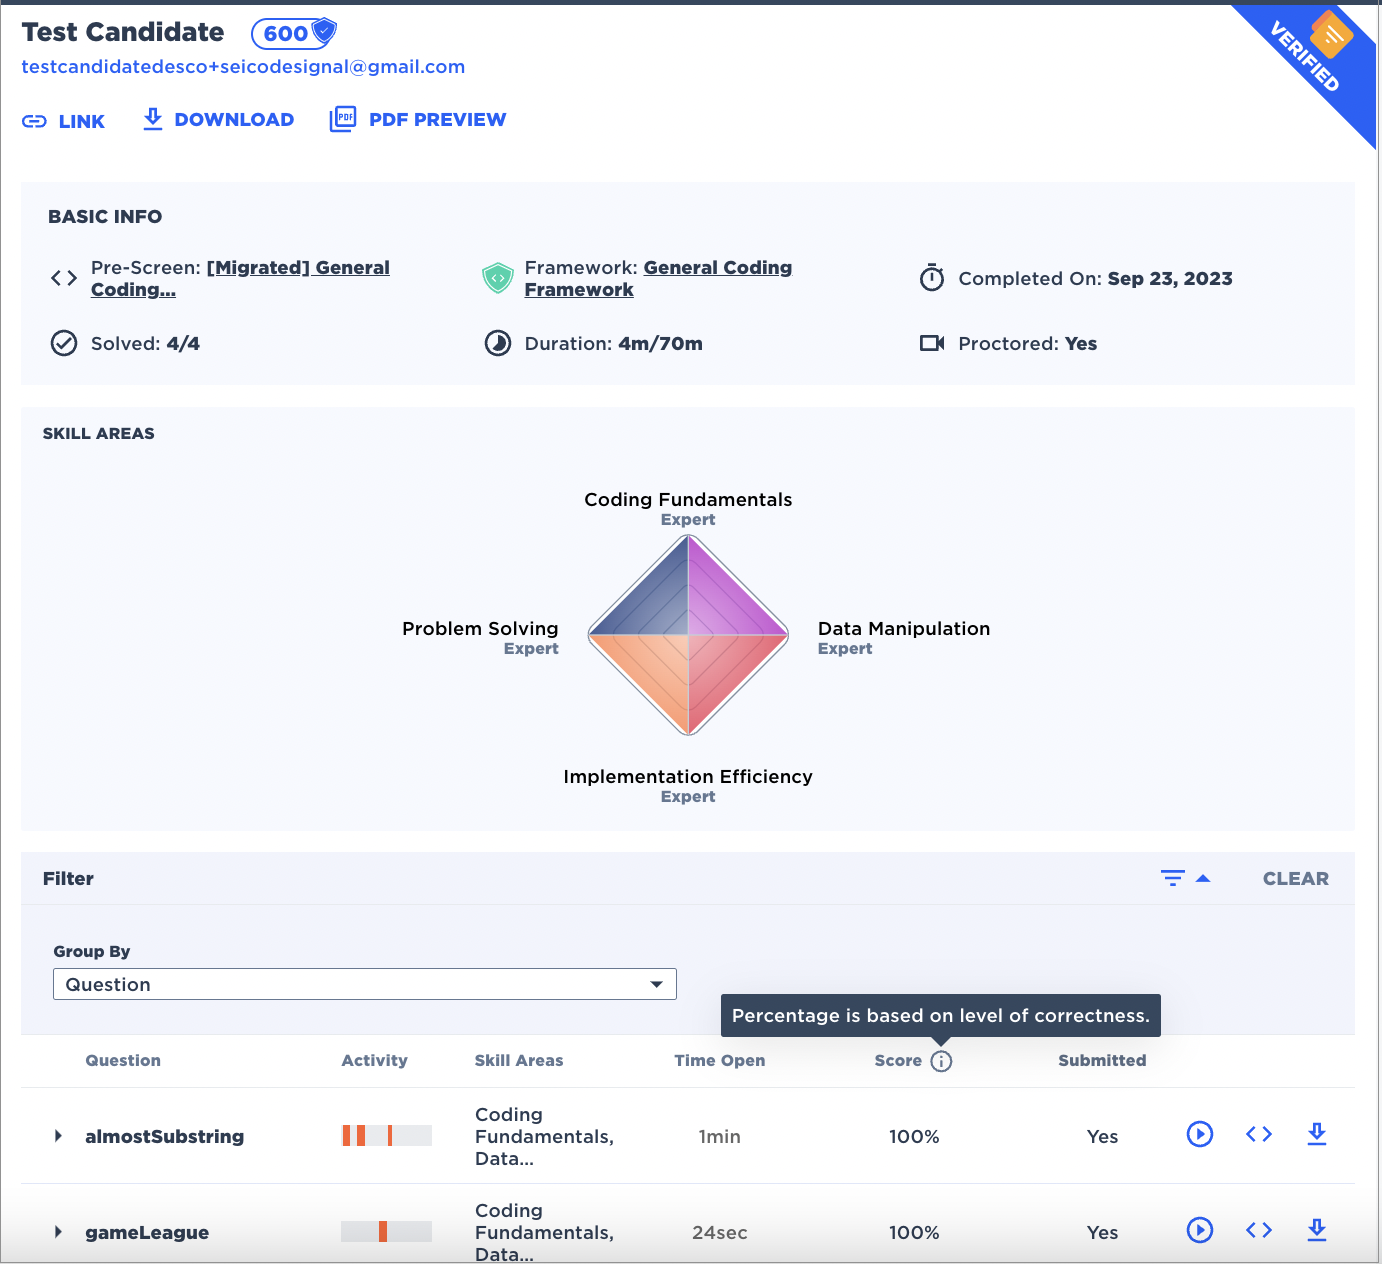Screen dimensions: 1382x1264
Task: Collapse the Filter panel with the arrow
Action: pos(1203,878)
